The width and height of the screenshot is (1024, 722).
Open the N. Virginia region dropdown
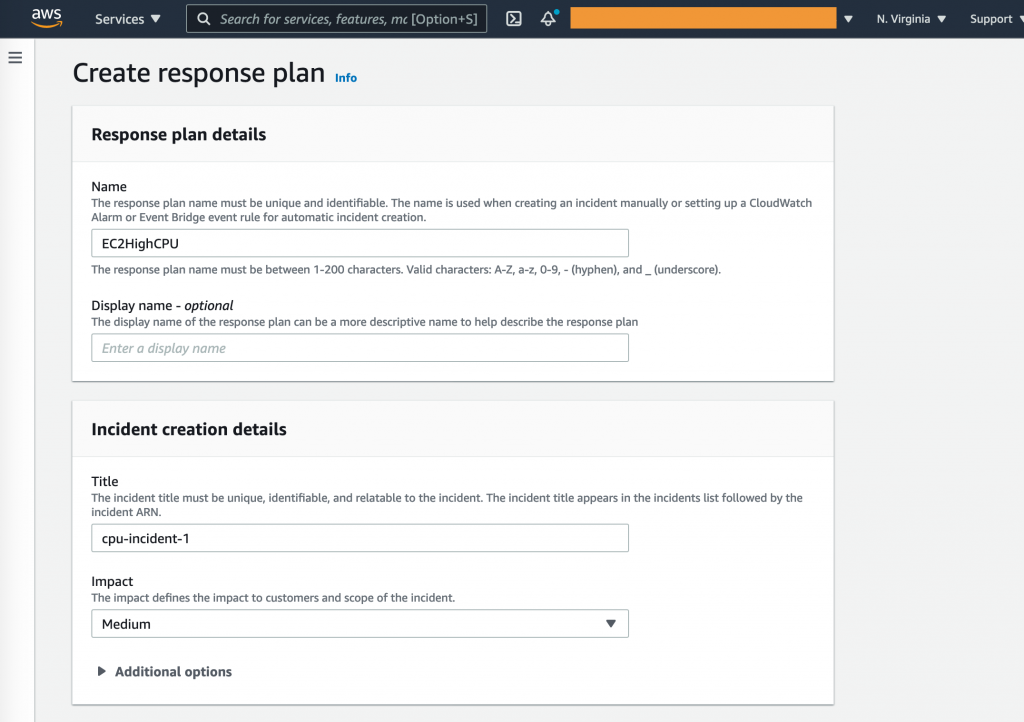coord(910,18)
